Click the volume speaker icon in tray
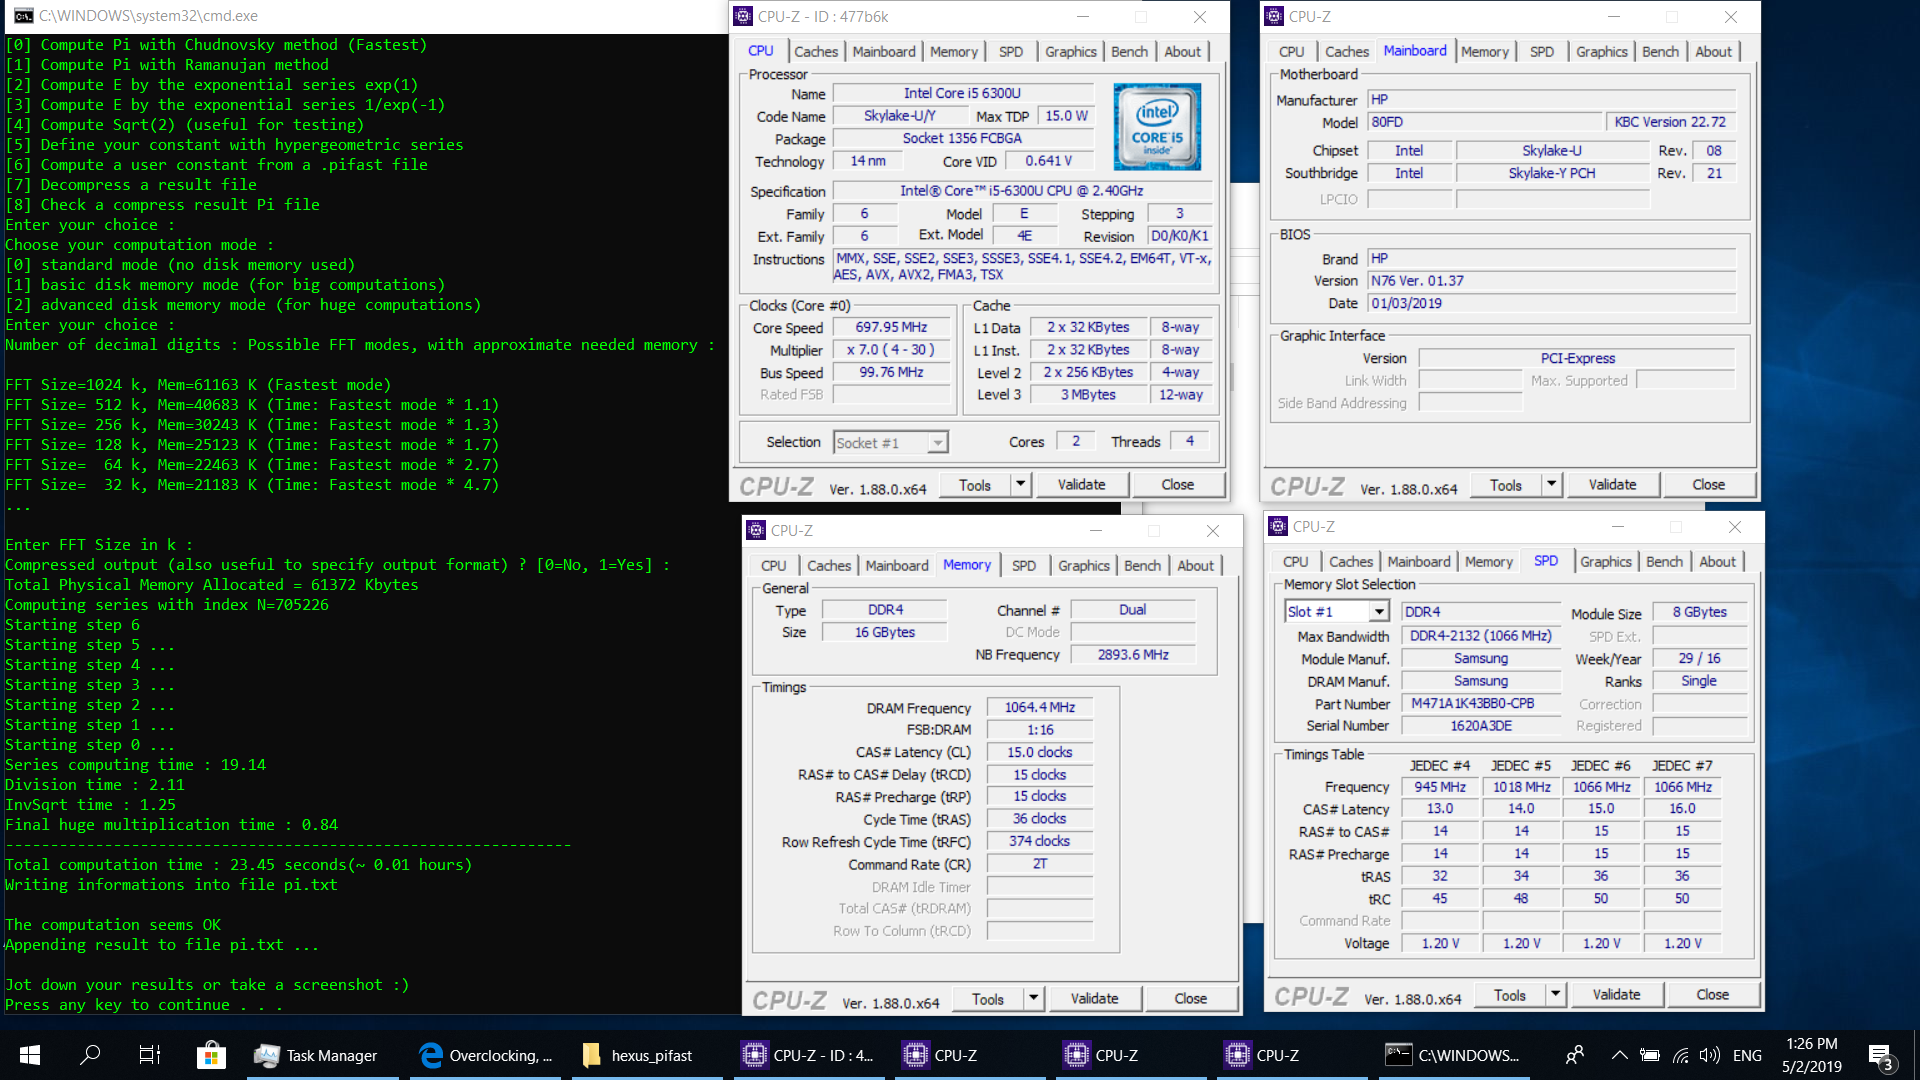Screen dimensions: 1920x1080 click(1710, 1055)
